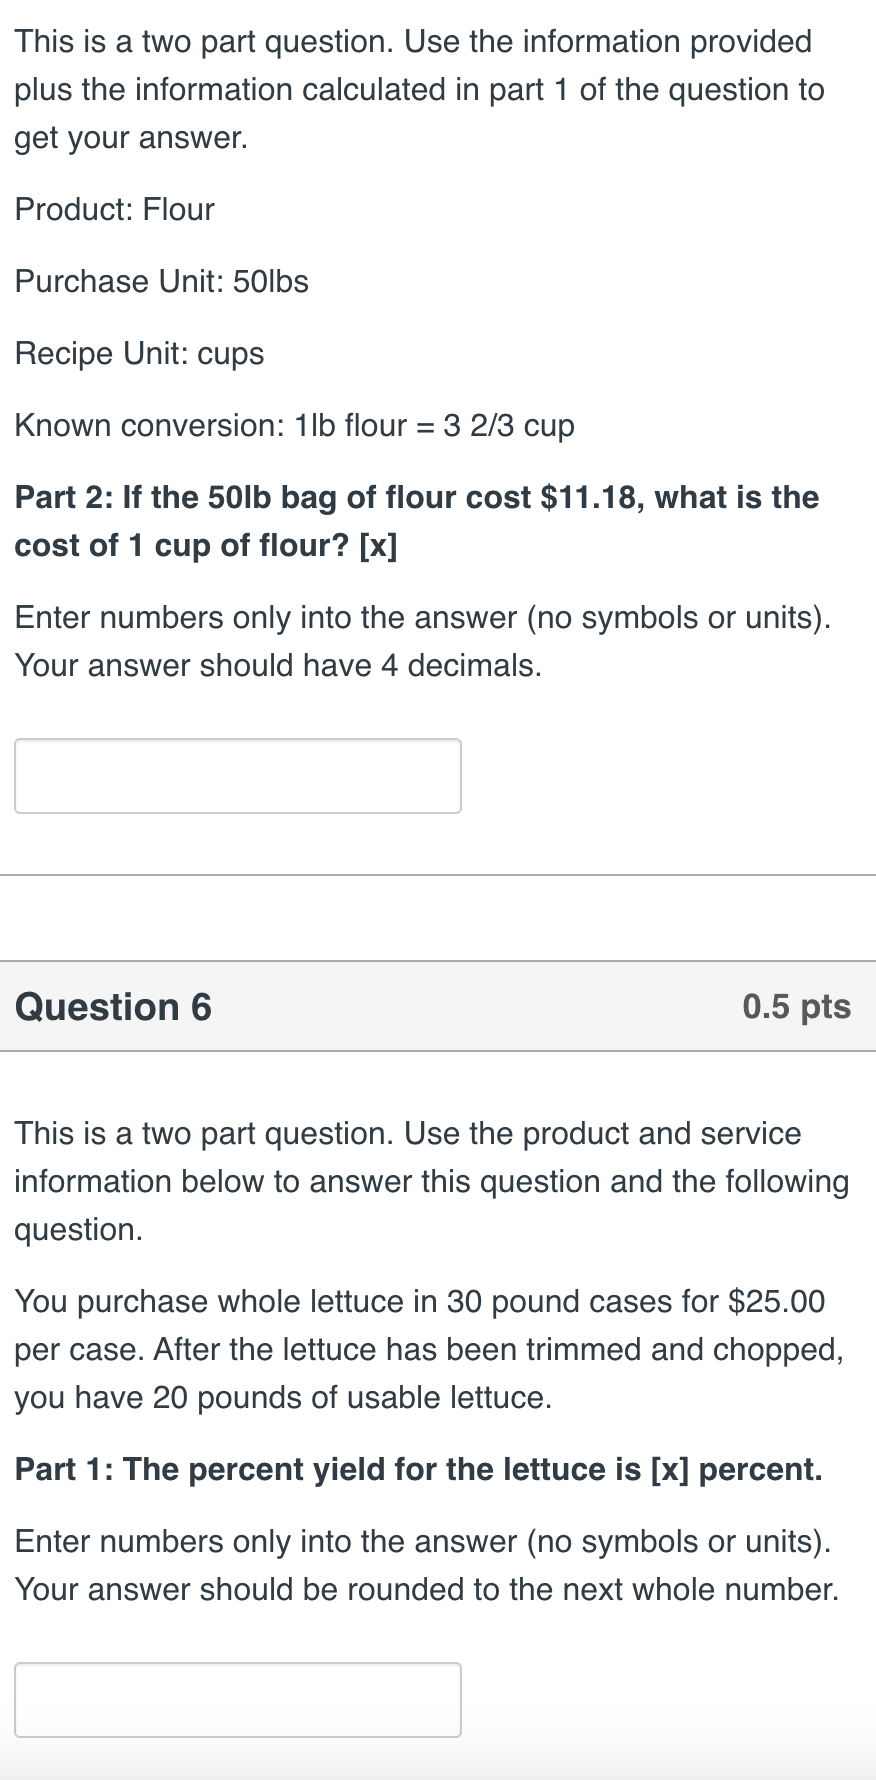The image size is (876, 1780).
Task: Select the Purchase Unit: 50lbs text
Action: point(162,281)
